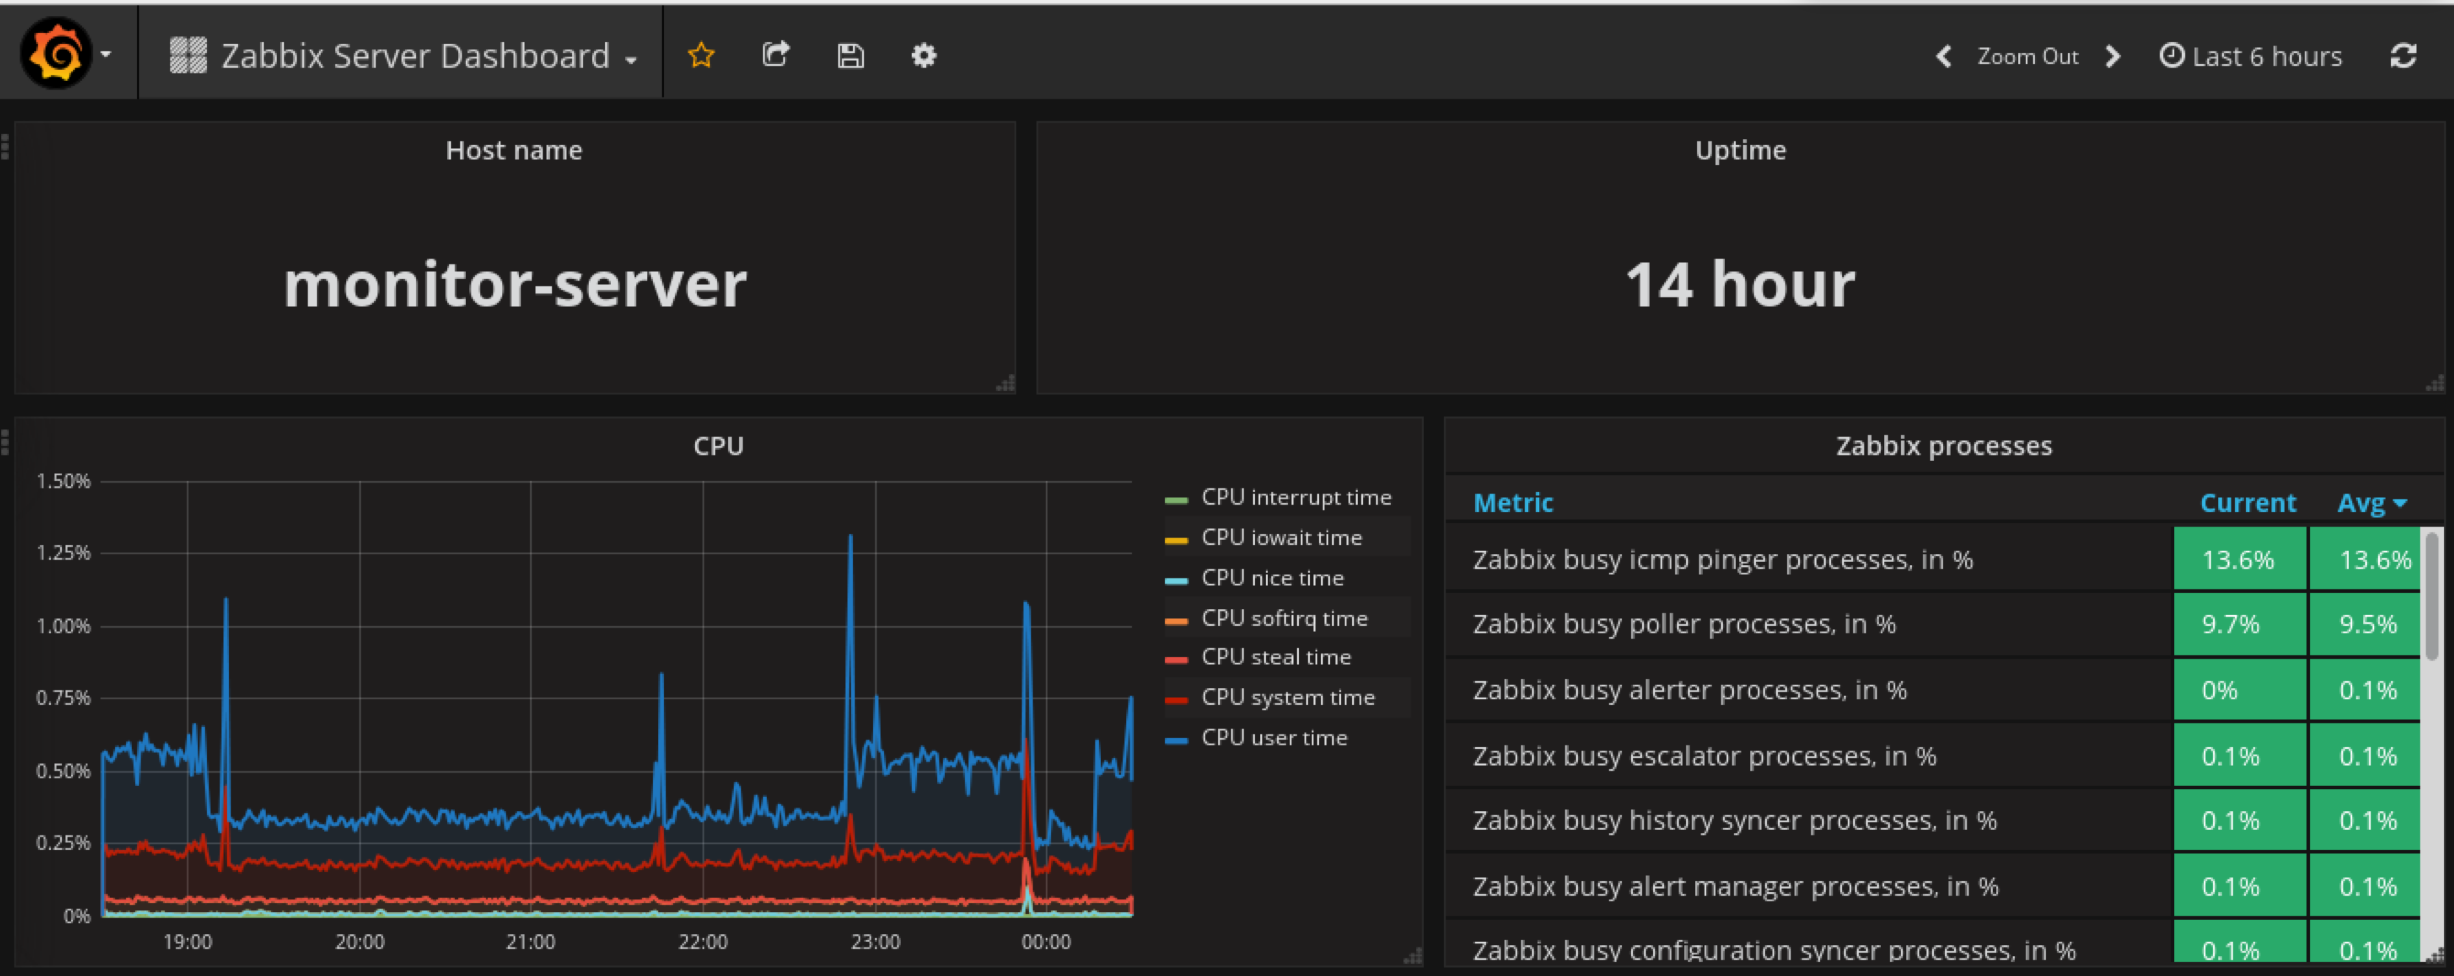Shift time range backward with left arrow
The image size is (2454, 976).
(x=1944, y=56)
